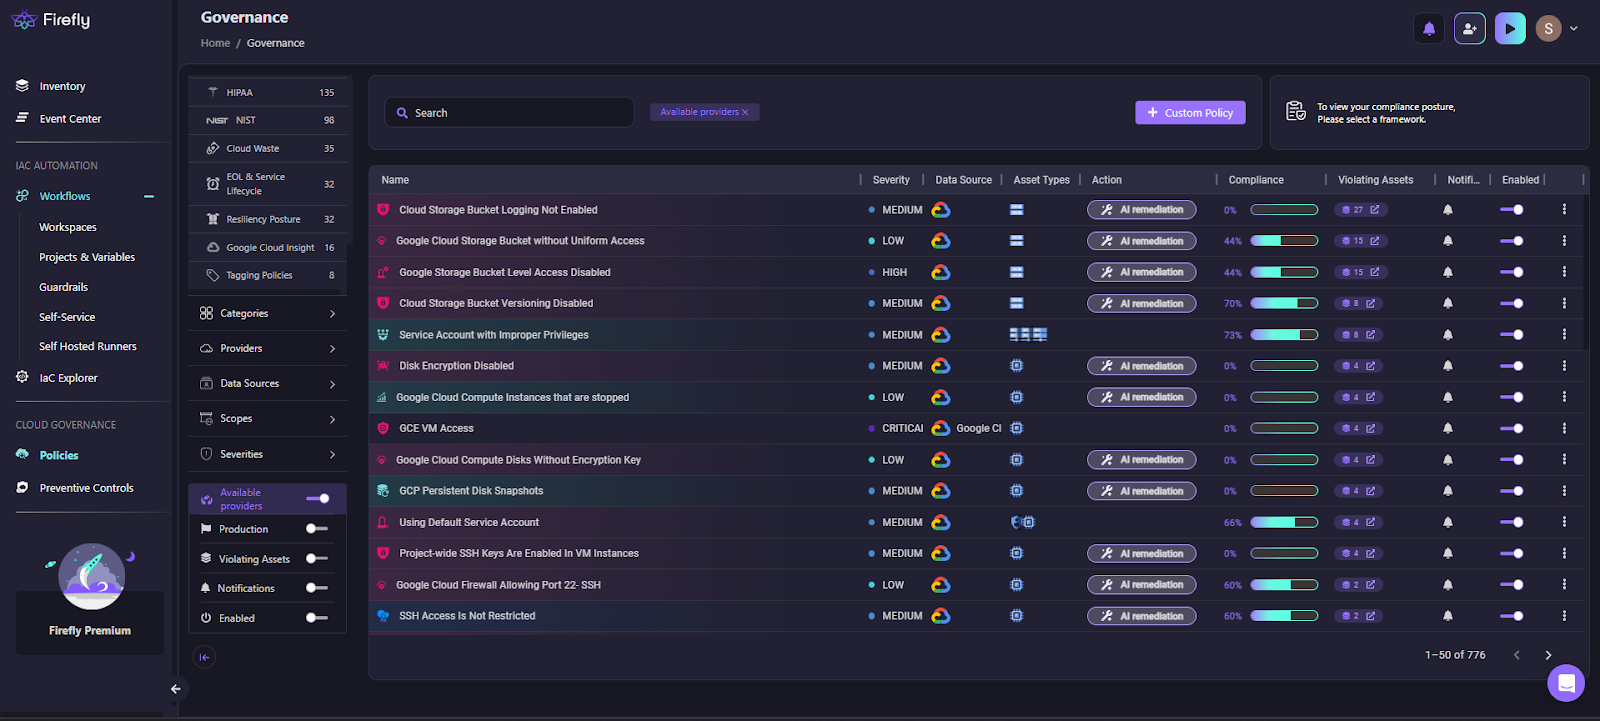Screen dimensions: 1600x721
Task: Click AI remediation for Disk Encryption Disabled
Action: (1141, 366)
